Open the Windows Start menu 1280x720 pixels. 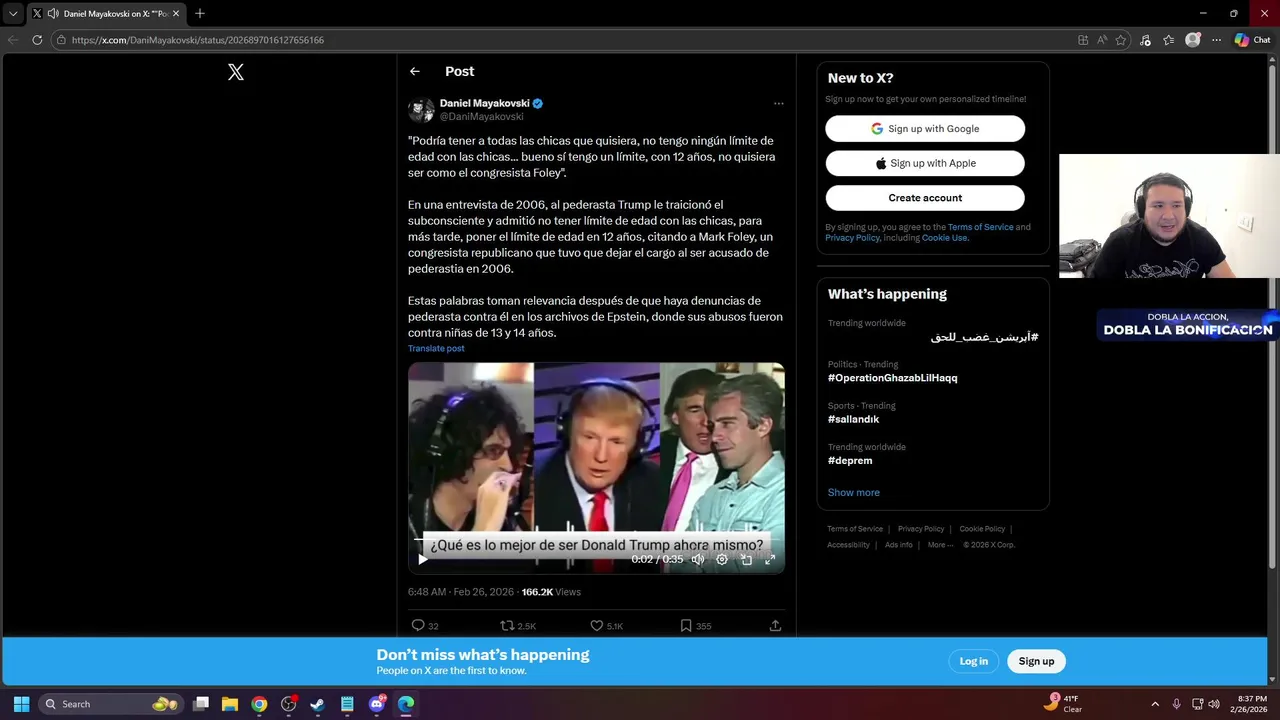pos(21,704)
